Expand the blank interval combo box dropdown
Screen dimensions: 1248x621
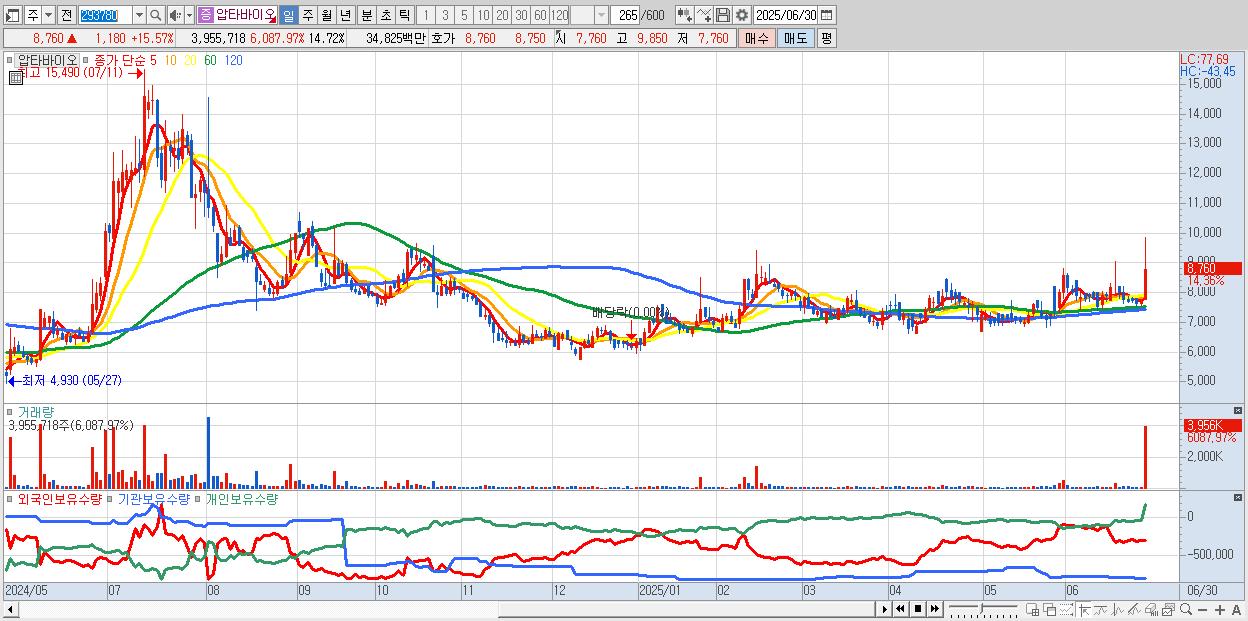tap(601, 15)
